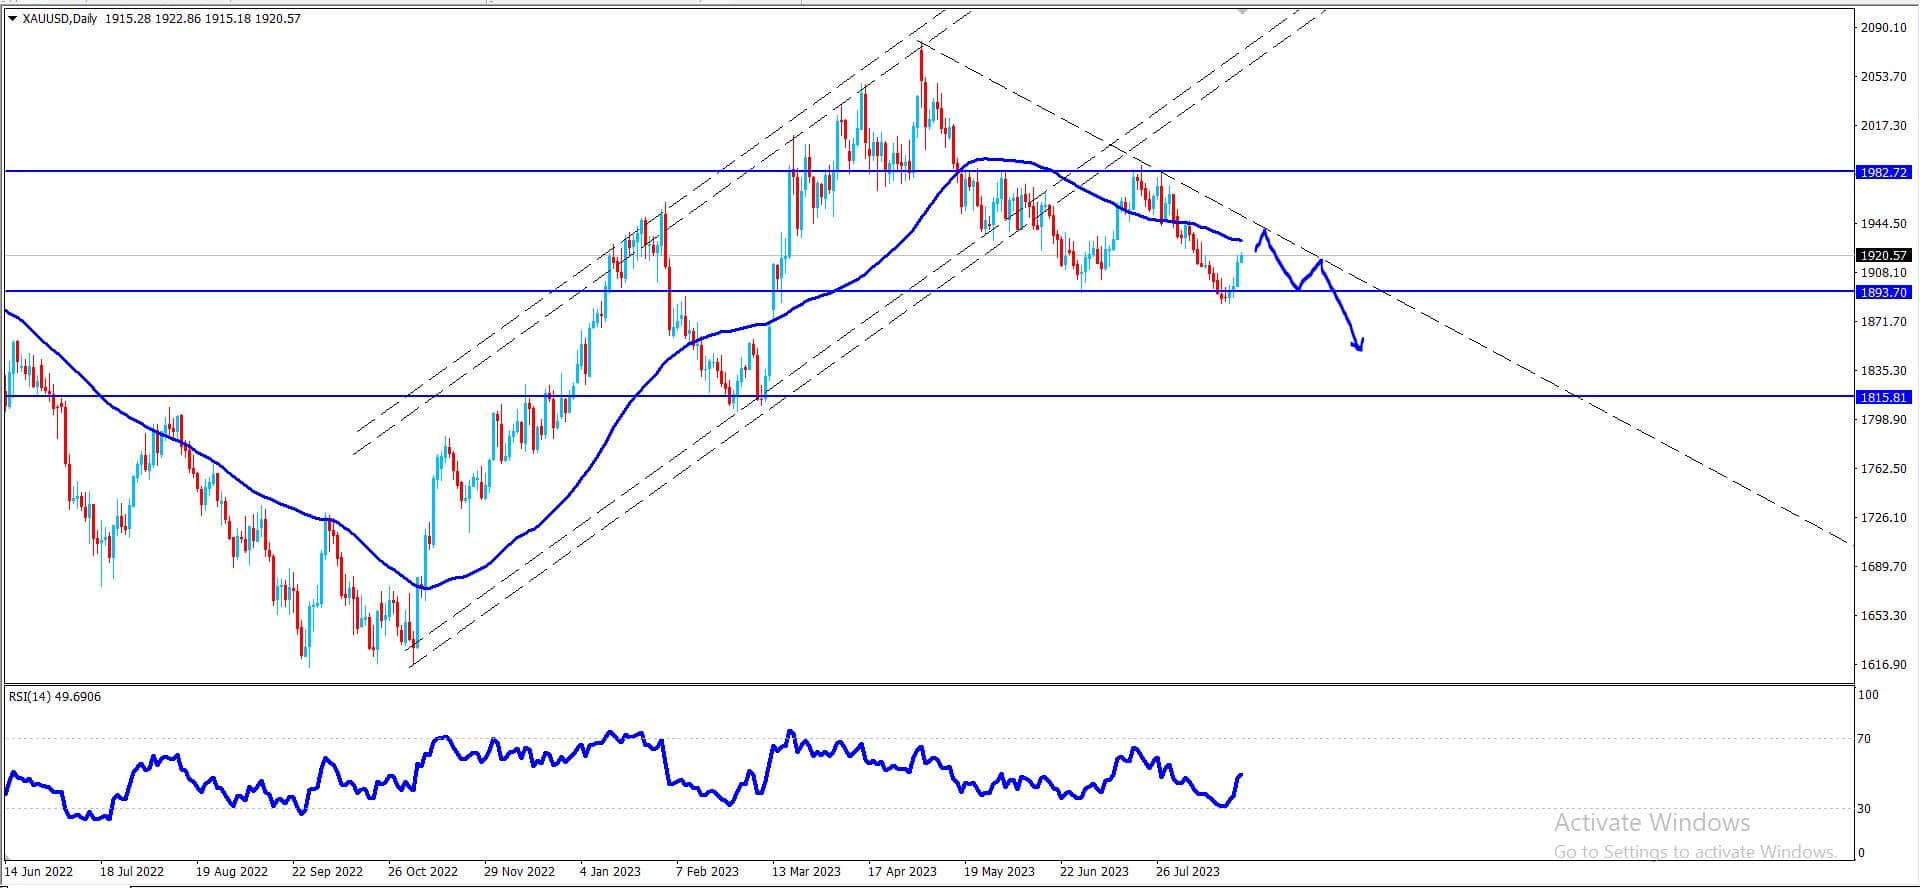Image resolution: width=1920 pixels, height=888 pixels.
Task: Click the 14 Jun 2022 date label
Action: 39,872
